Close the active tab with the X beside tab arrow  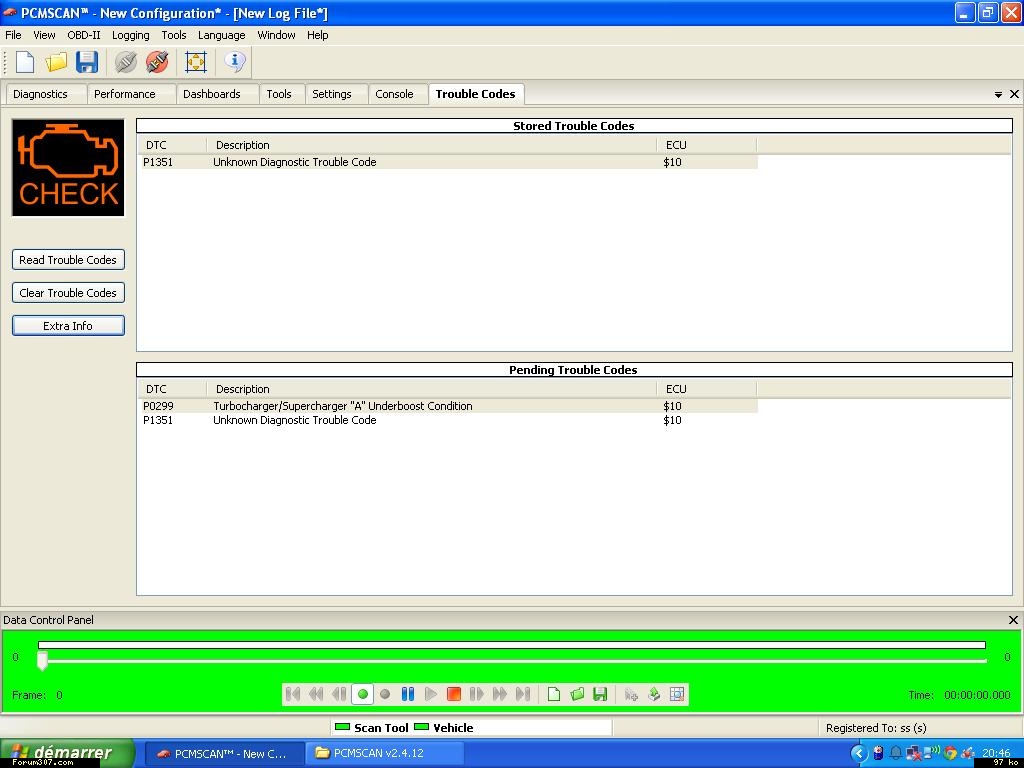[x=1014, y=94]
